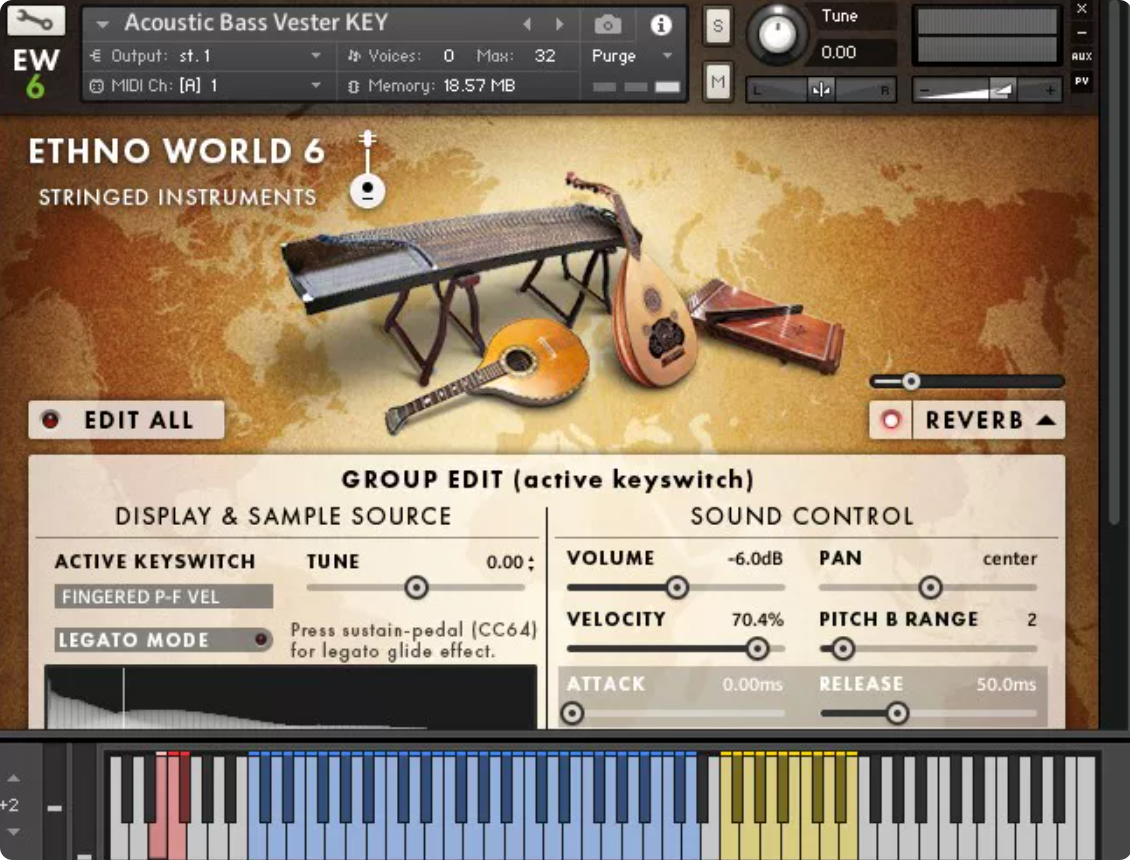1132x860 pixels.
Task: Click the VOLUME -6.0dB value
Action: tap(754, 558)
